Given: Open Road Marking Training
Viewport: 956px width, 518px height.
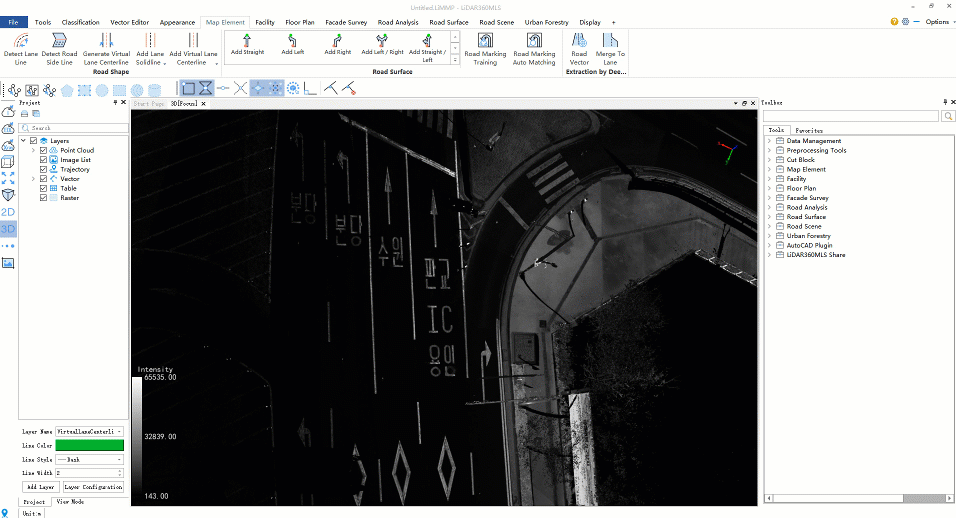Looking at the screenshot, I should pos(485,49).
